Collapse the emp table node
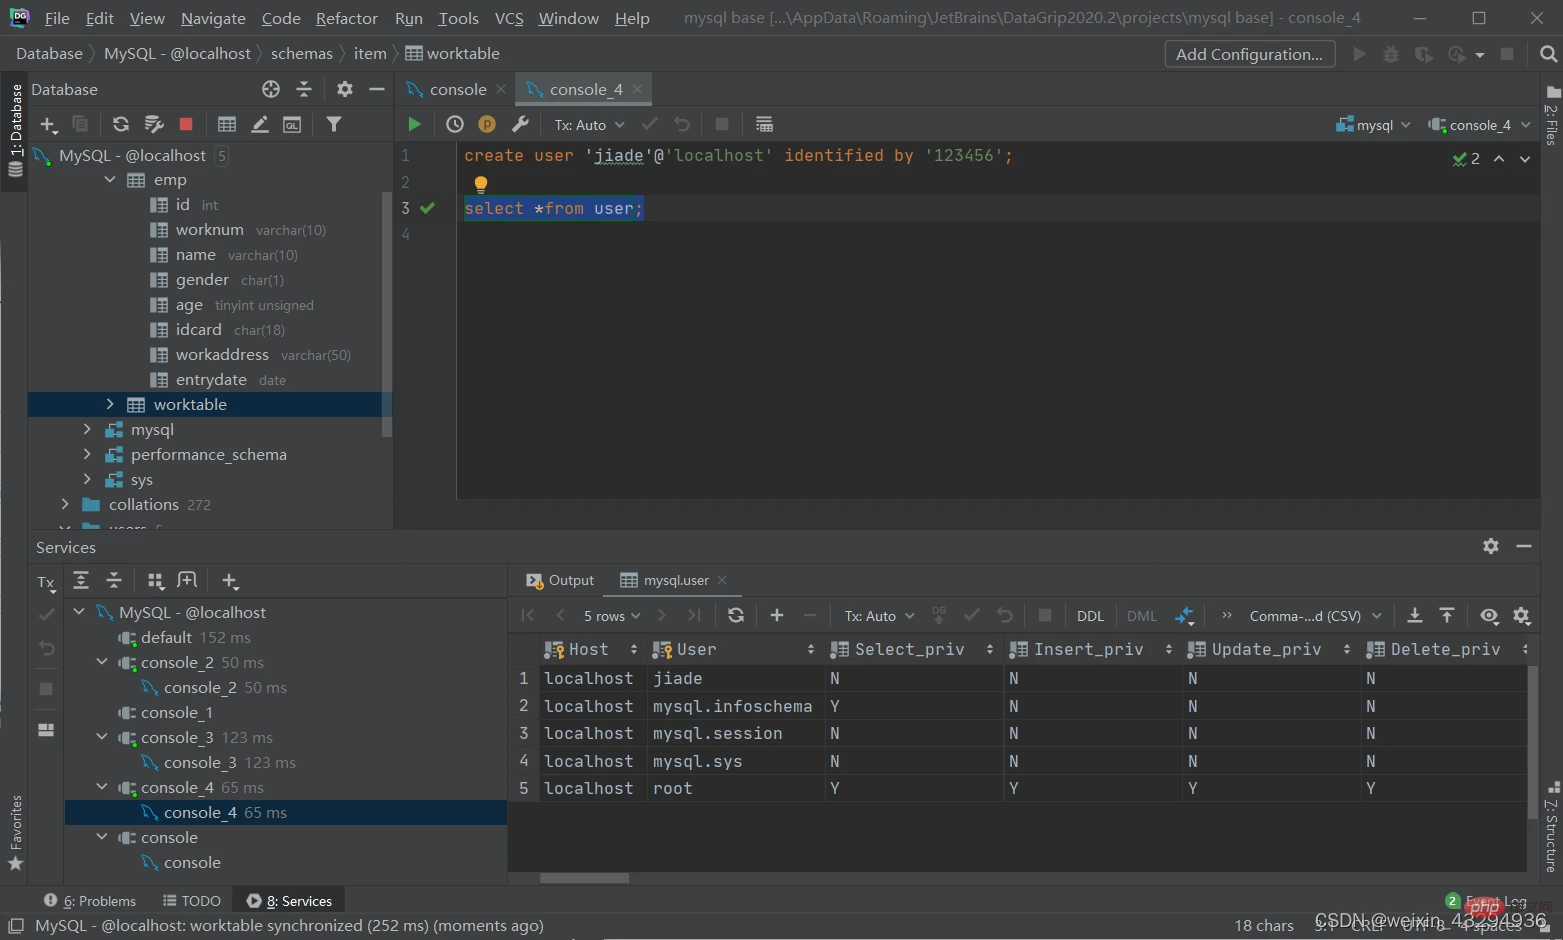Viewport: 1563px width, 940px height. (x=110, y=179)
